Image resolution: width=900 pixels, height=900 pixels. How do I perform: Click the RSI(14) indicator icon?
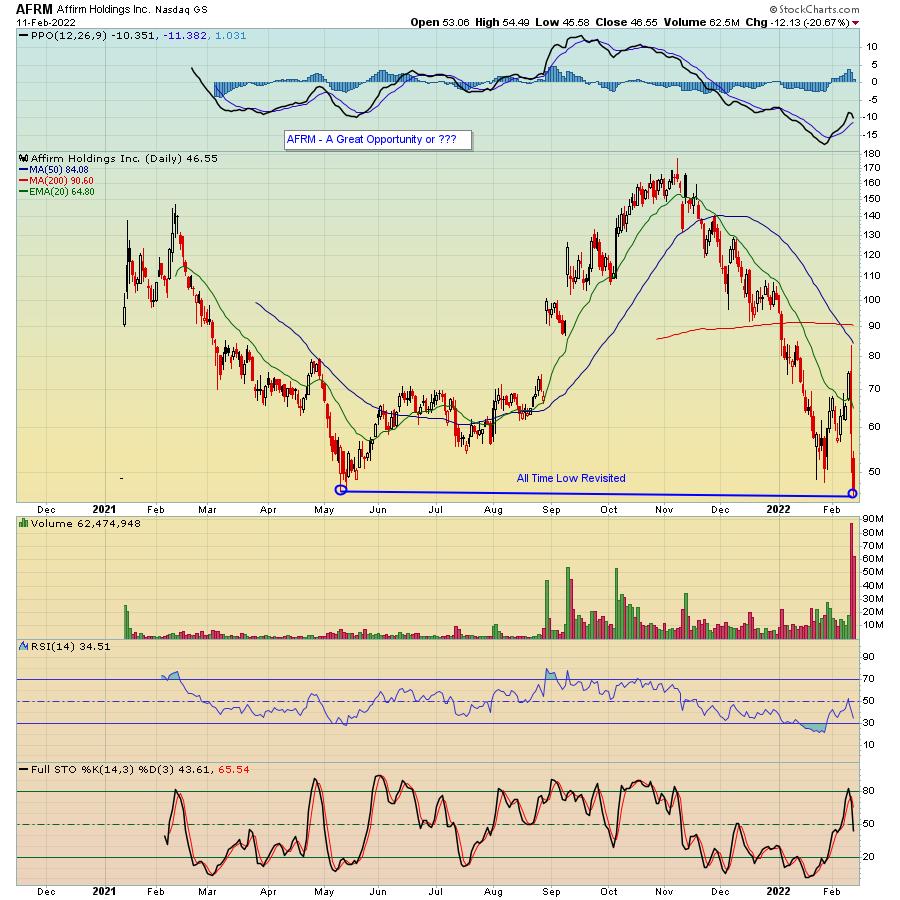(x=23, y=646)
